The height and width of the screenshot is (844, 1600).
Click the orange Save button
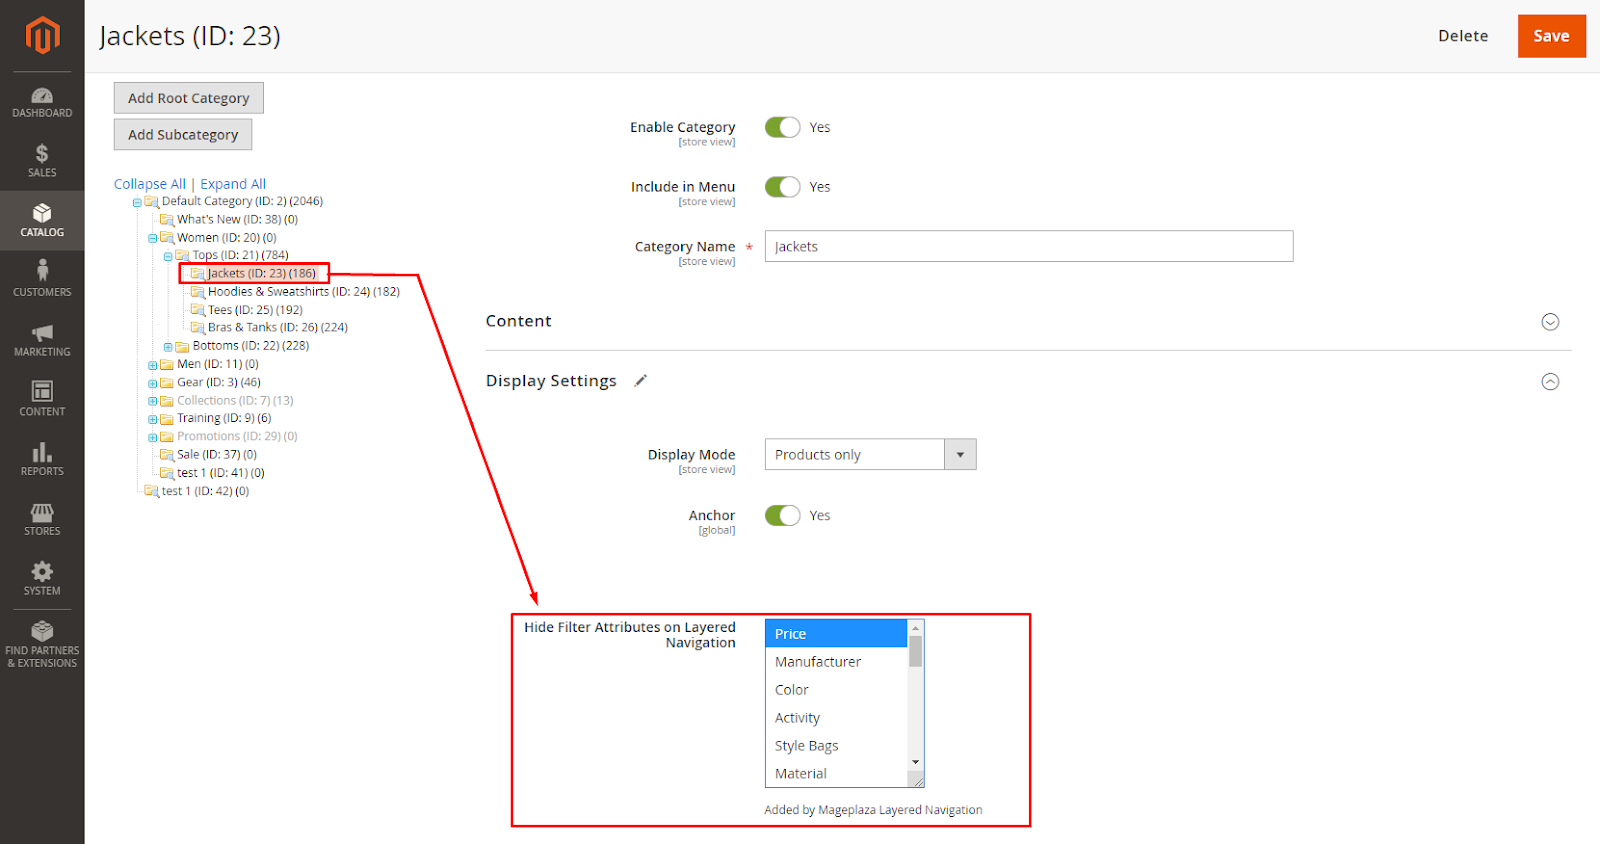[x=1551, y=36]
